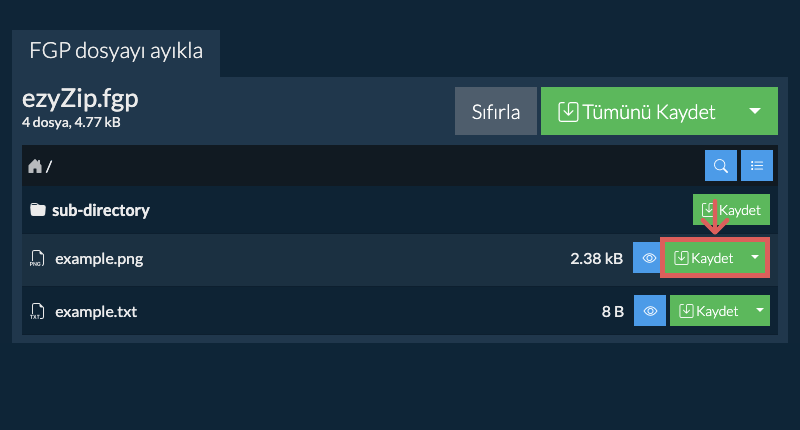Select the example.txt file name
The height and width of the screenshot is (430, 800).
[x=96, y=312]
